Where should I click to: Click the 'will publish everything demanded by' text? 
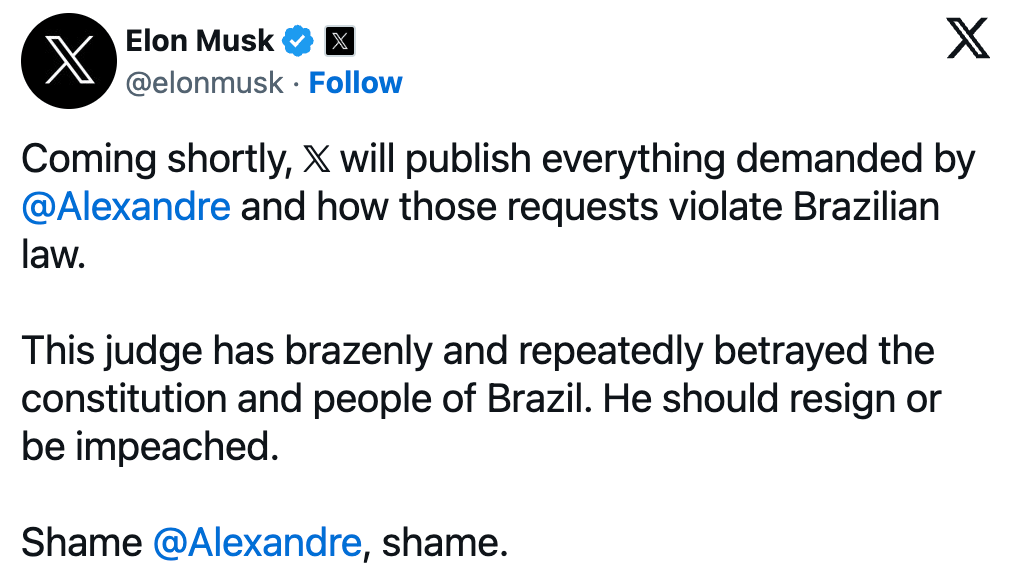click(x=658, y=159)
